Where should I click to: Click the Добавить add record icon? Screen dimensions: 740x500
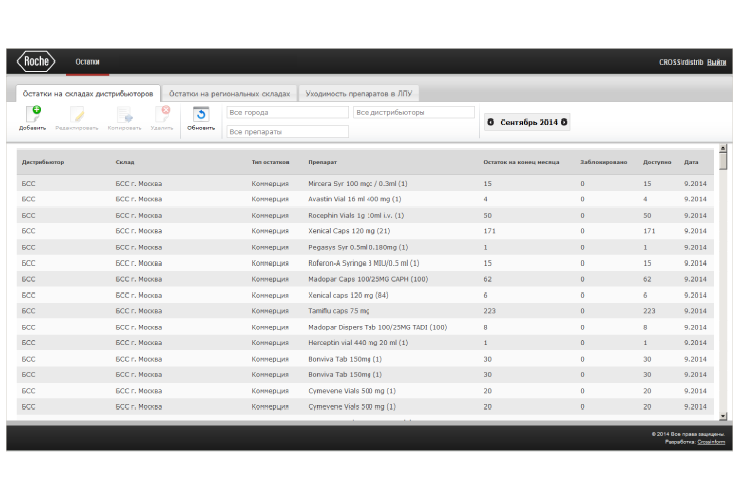[32, 116]
